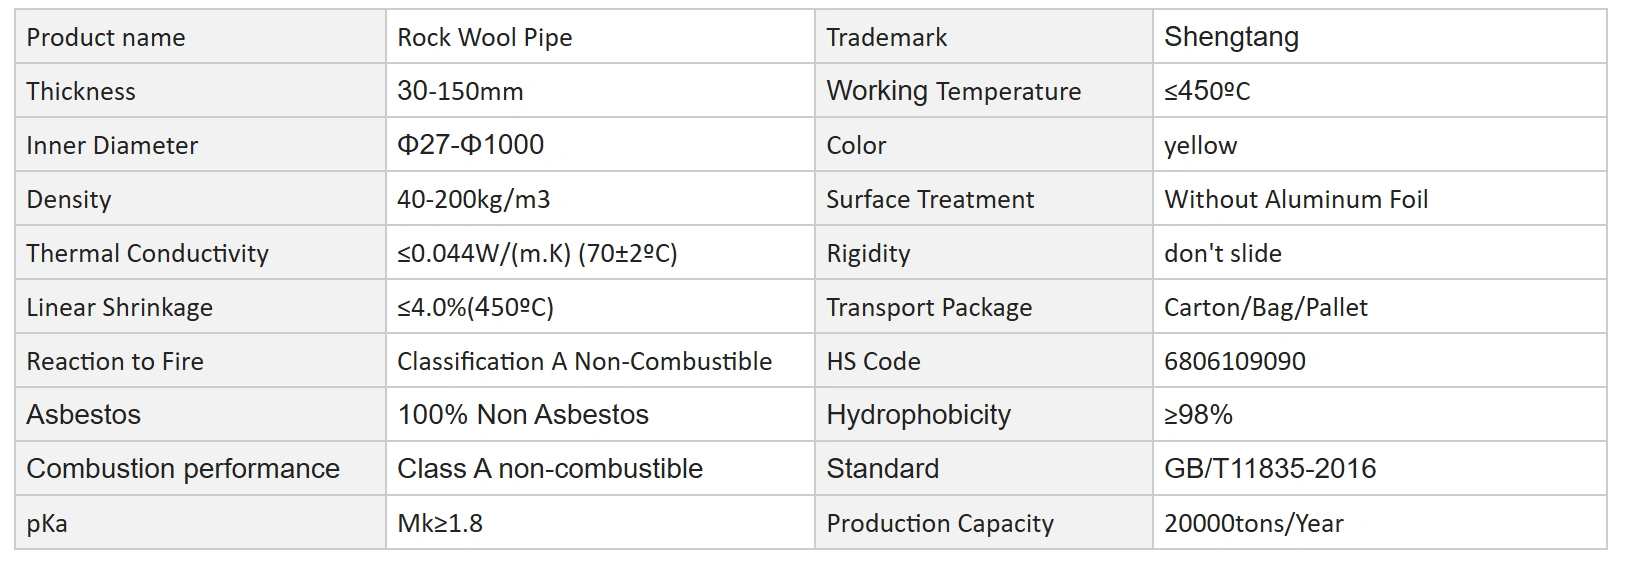
Task: Click the "30-150mm" thickness value
Action: 460,92
